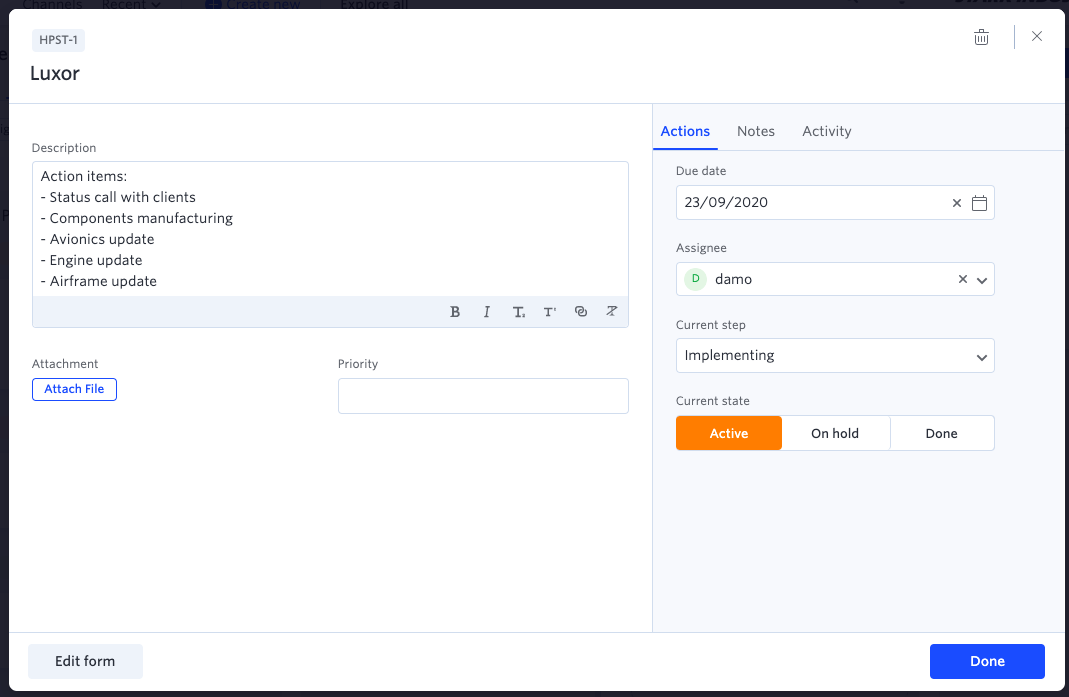Click the 'Status call with clients' line

click(118, 197)
